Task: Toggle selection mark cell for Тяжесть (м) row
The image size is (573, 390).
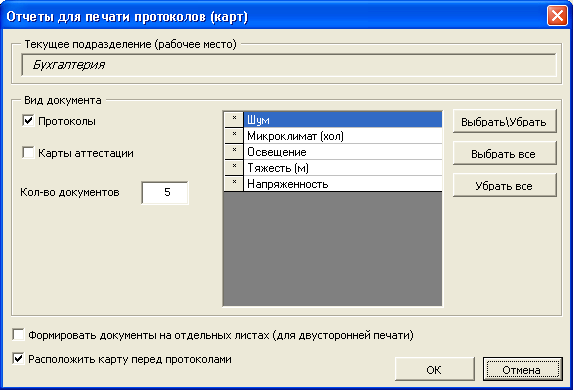Action: click(x=234, y=168)
